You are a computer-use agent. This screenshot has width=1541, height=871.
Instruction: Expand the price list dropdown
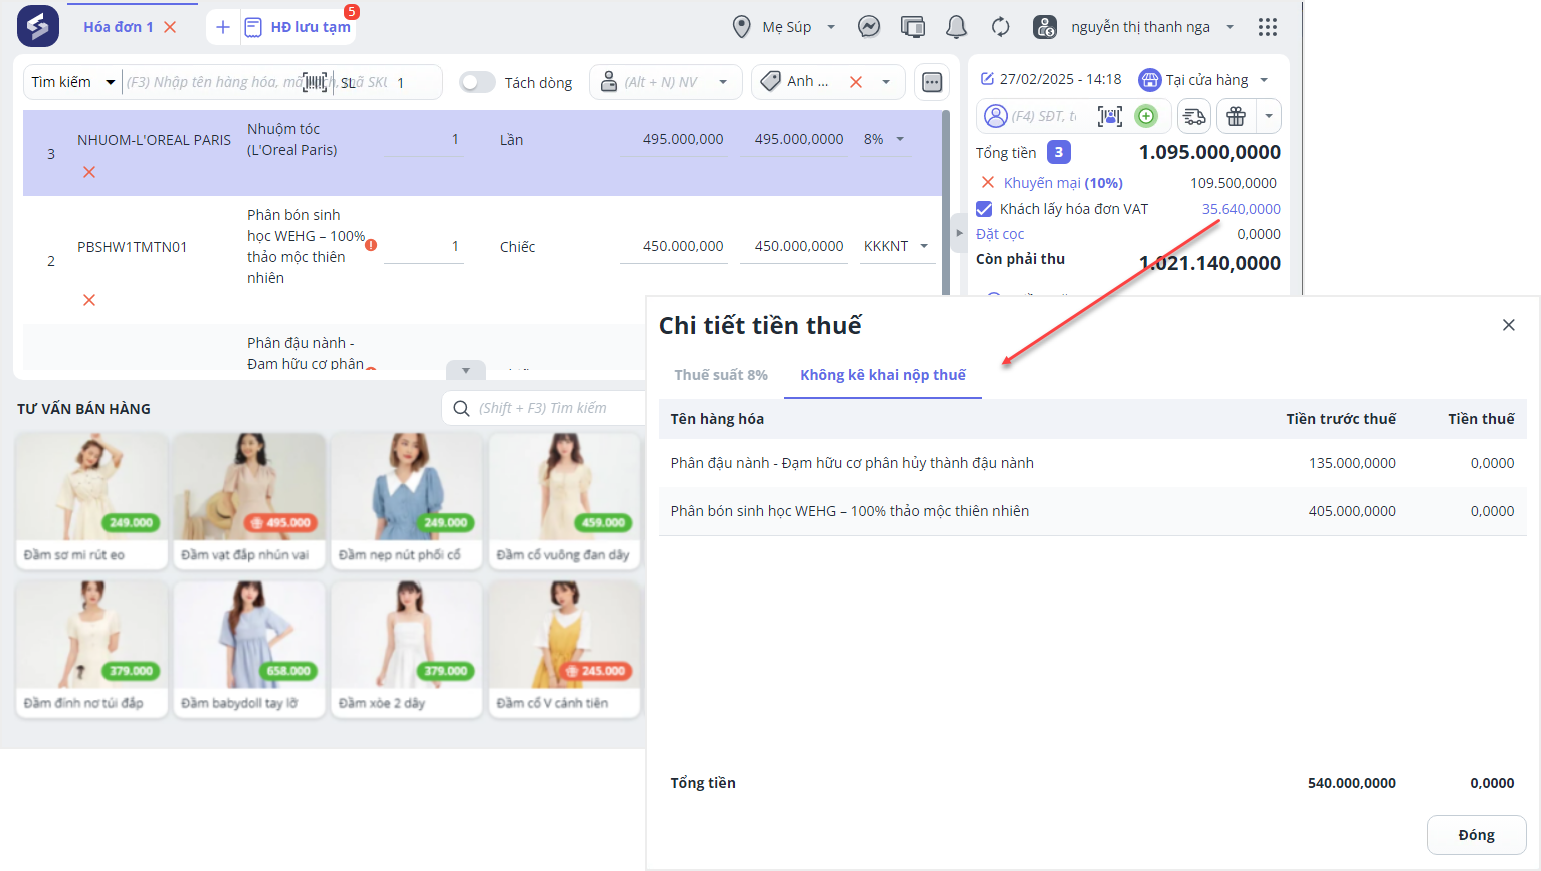886,82
